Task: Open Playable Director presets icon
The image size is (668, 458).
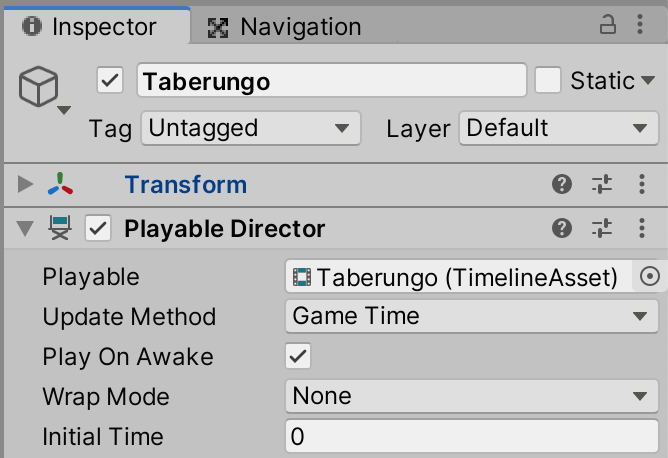Action: pyautogui.click(x=602, y=229)
